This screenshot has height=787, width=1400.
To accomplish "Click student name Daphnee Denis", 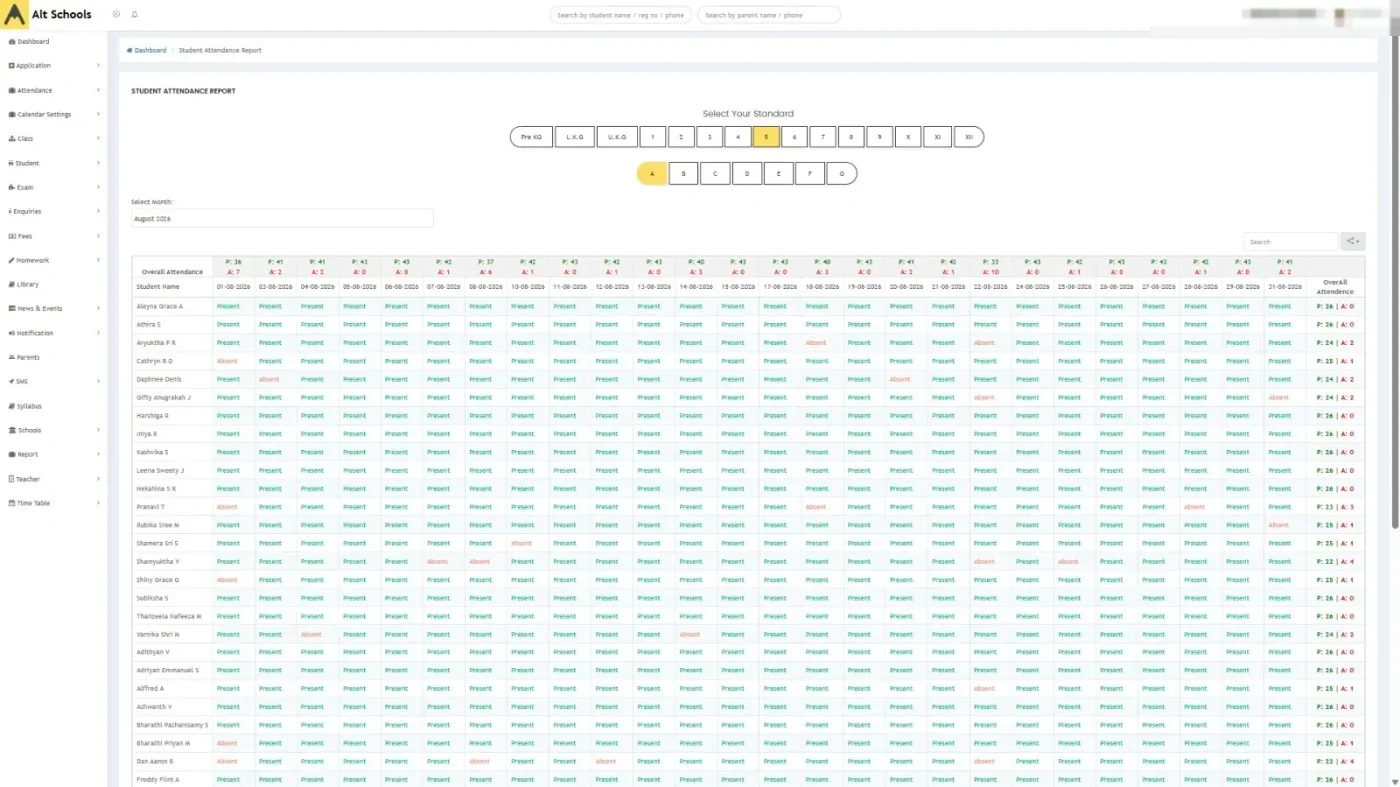I will tap(159, 379).
